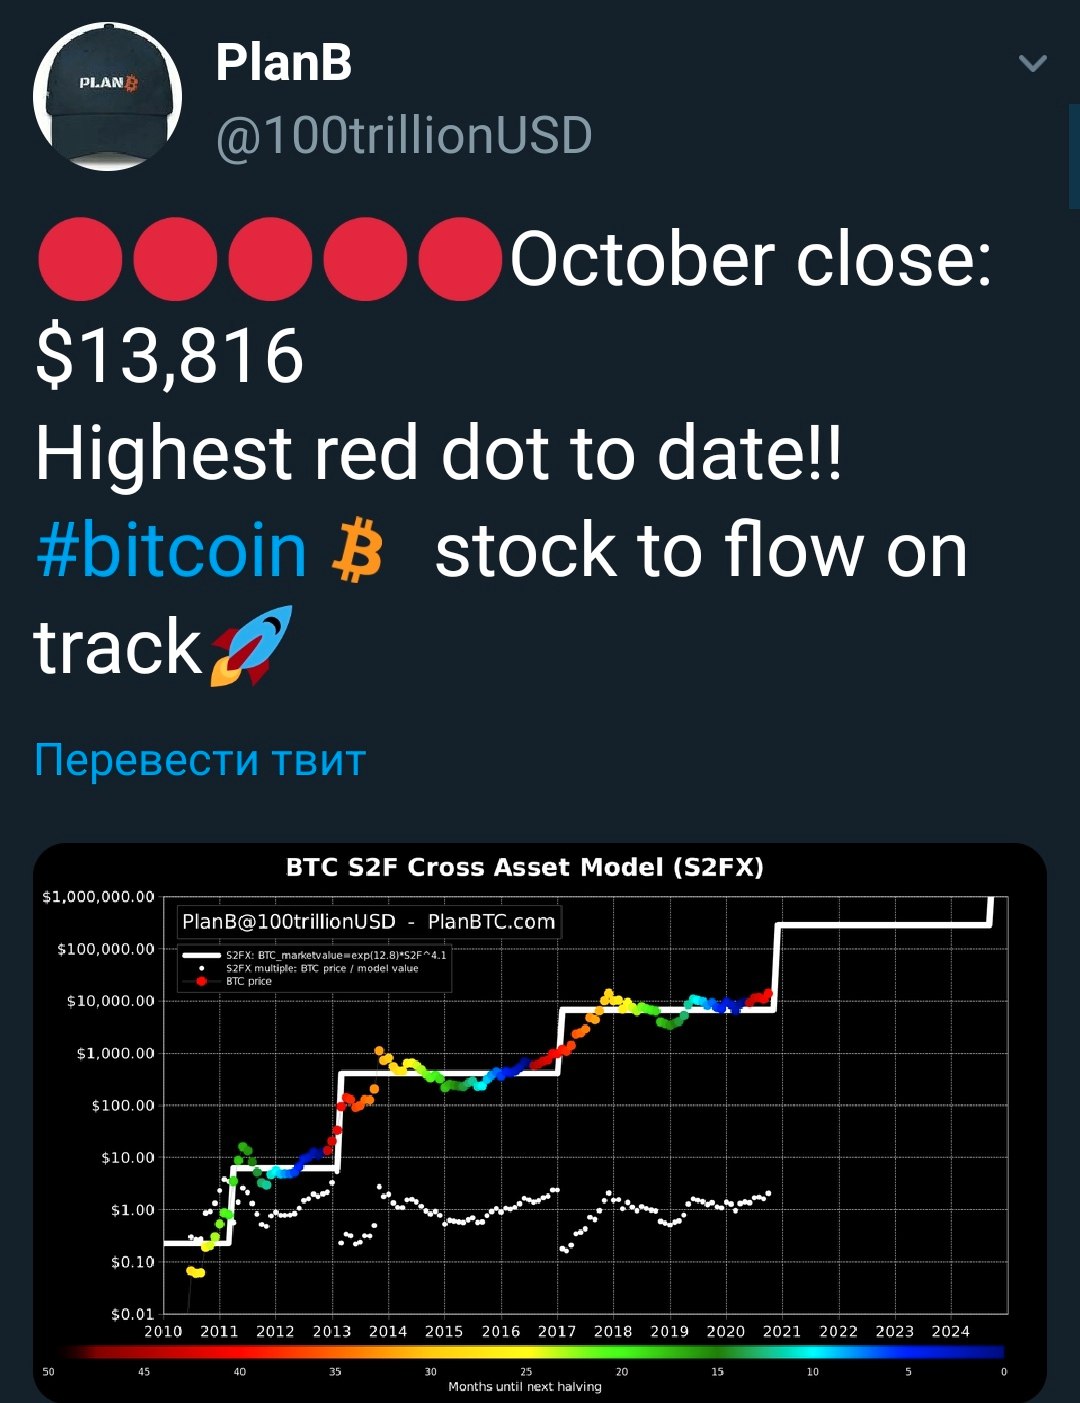The width and height of the screenshot is (1080, 1403).
Task: Click the chart title BTC S2F Cross Asset Model
Action: pyautogui.click(x=525, y=867)
